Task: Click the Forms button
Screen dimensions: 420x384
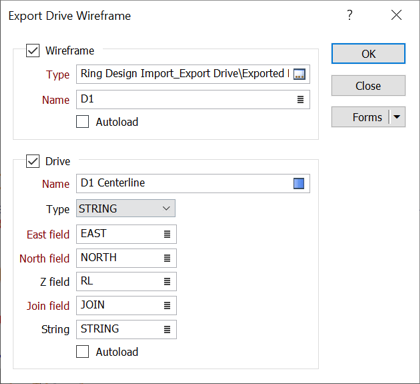Action: coord(360,117)
